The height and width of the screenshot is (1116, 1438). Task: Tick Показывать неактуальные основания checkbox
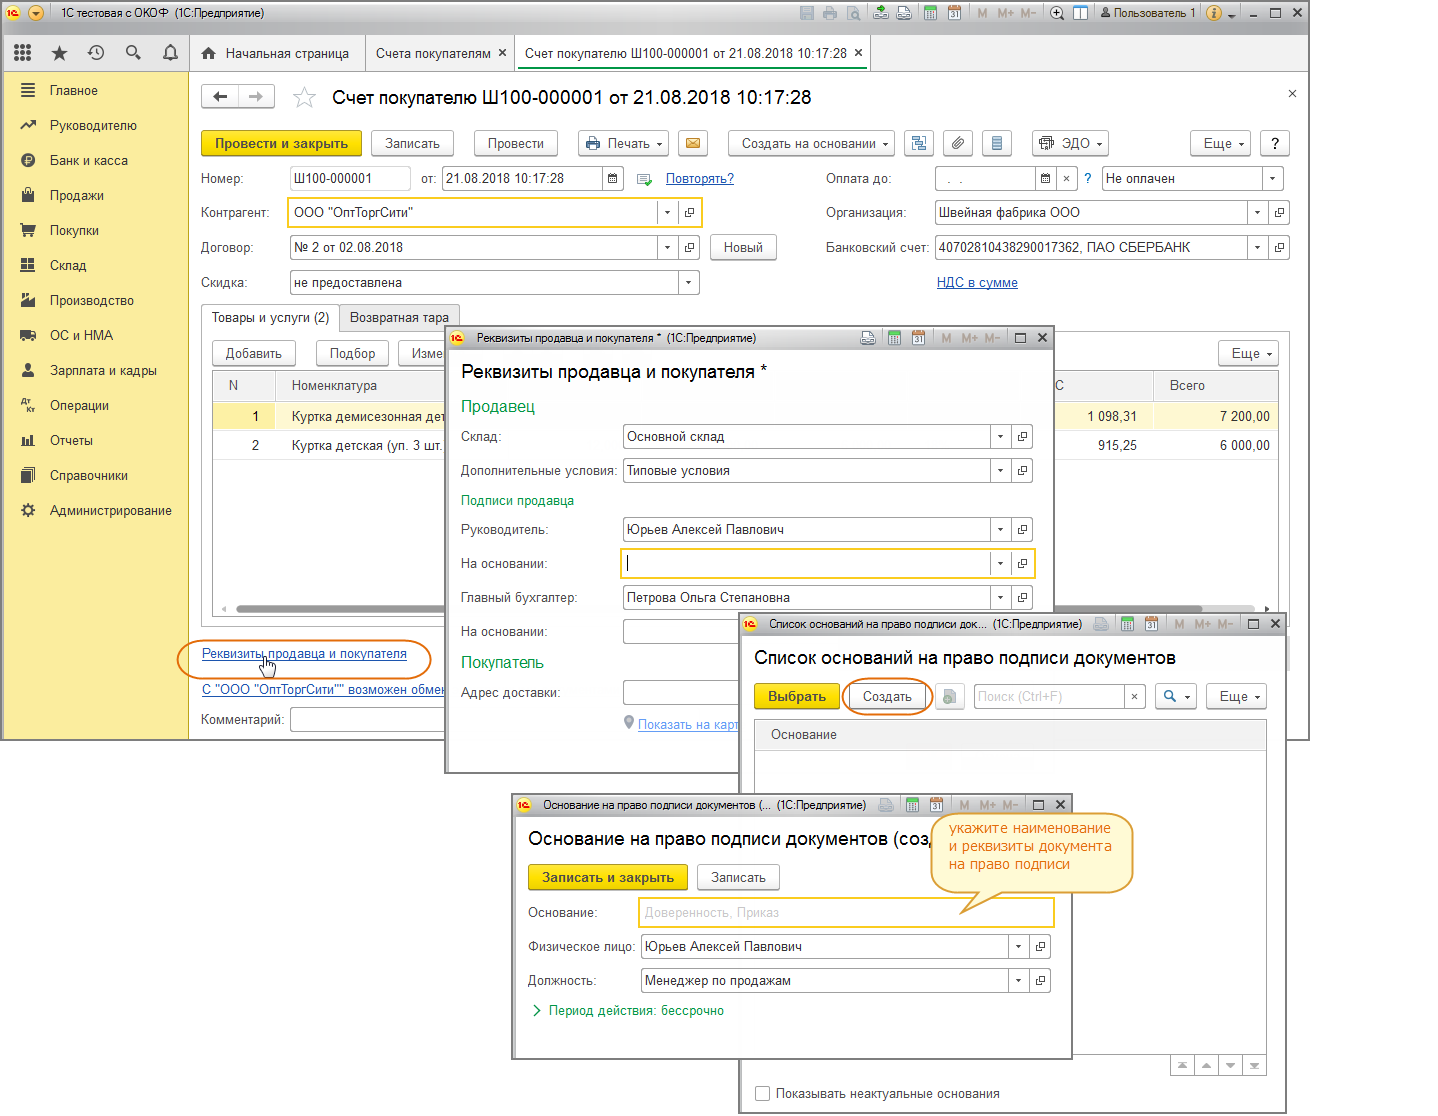(x=763, y=1093)
